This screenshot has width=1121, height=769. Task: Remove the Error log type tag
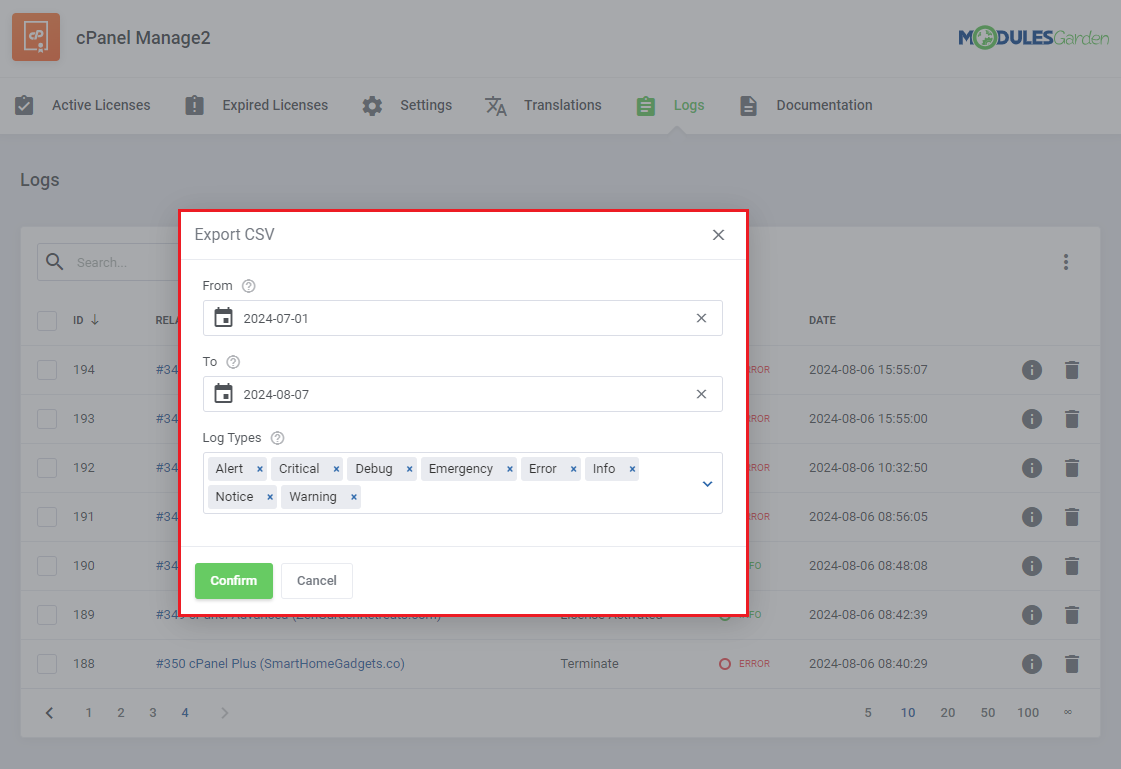point(573,470)
